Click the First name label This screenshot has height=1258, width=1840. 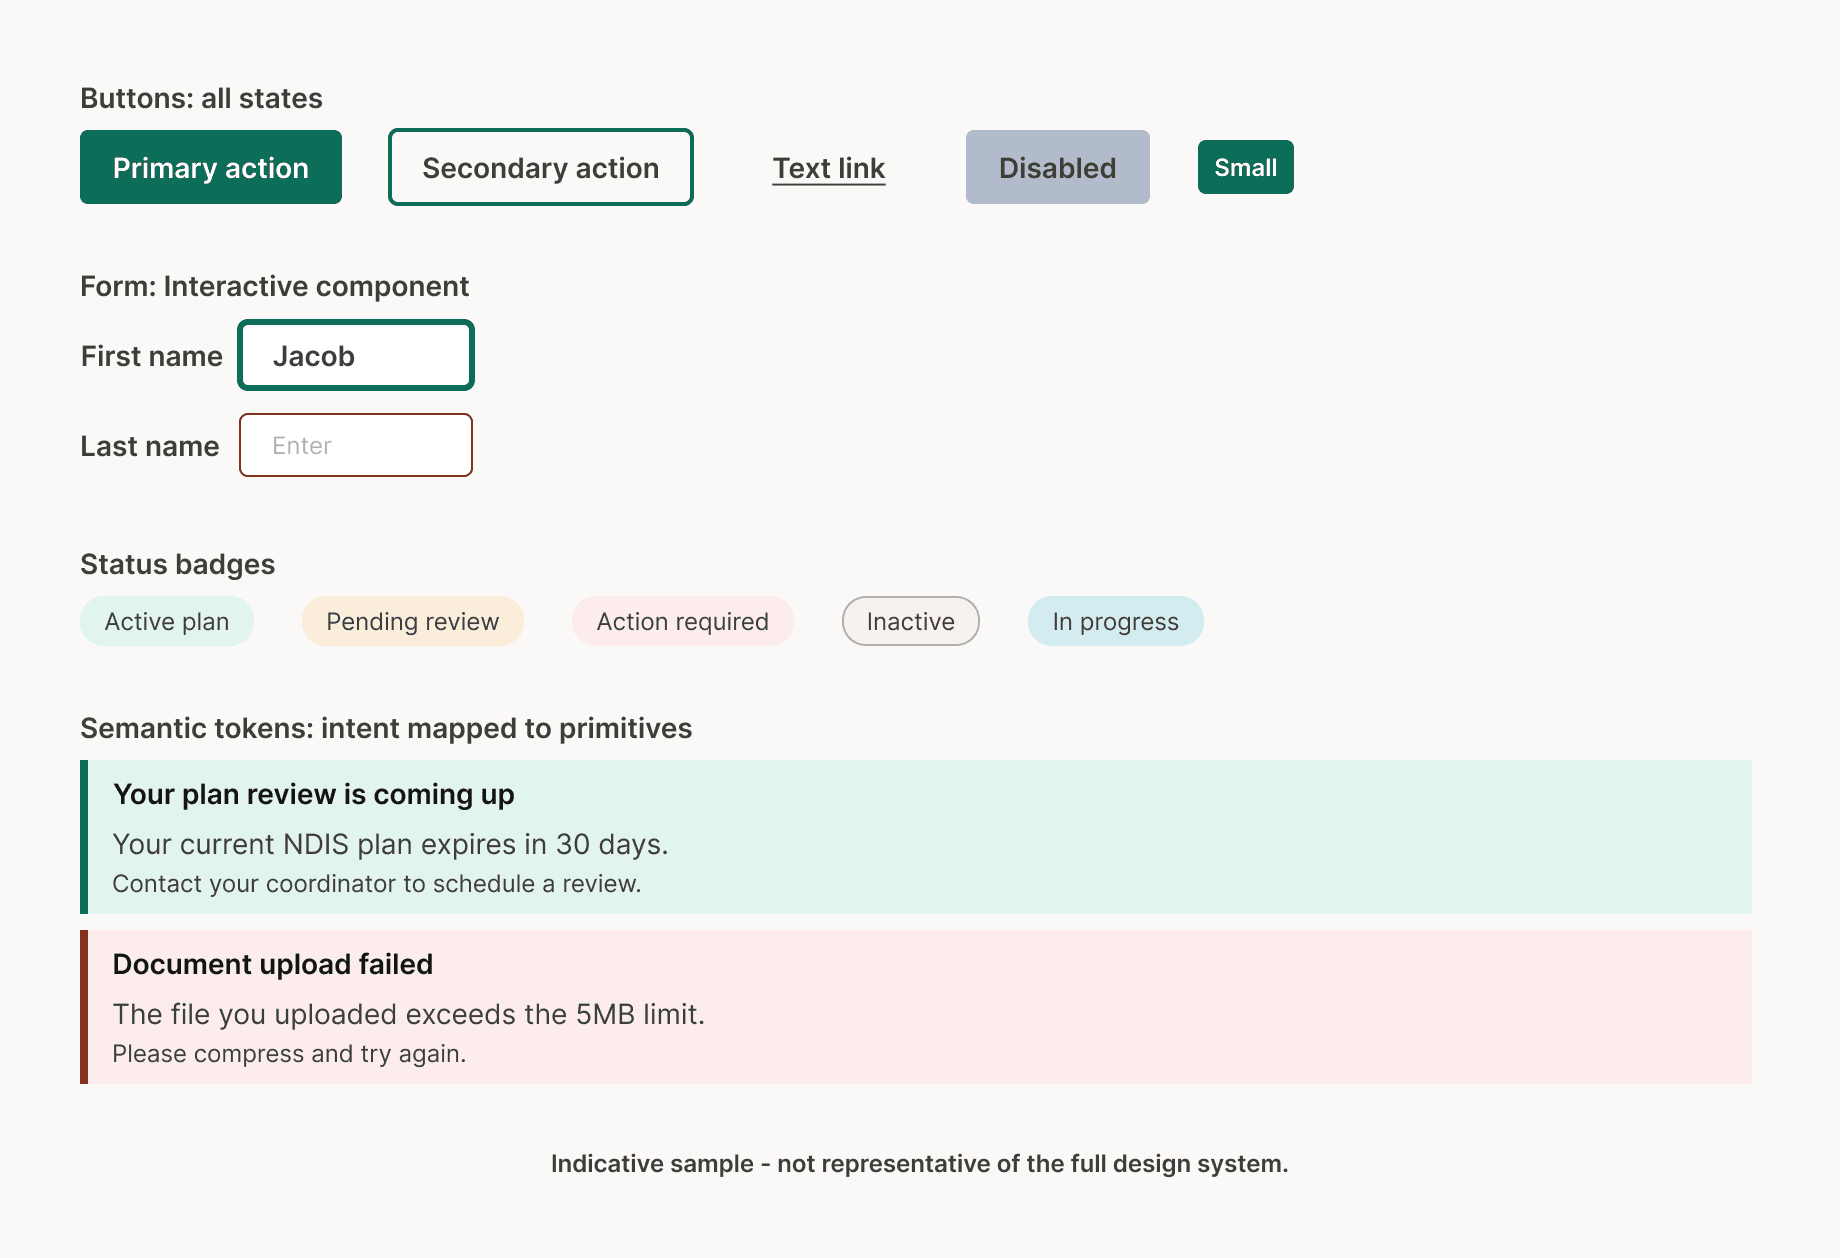click(x=152, y=356)
